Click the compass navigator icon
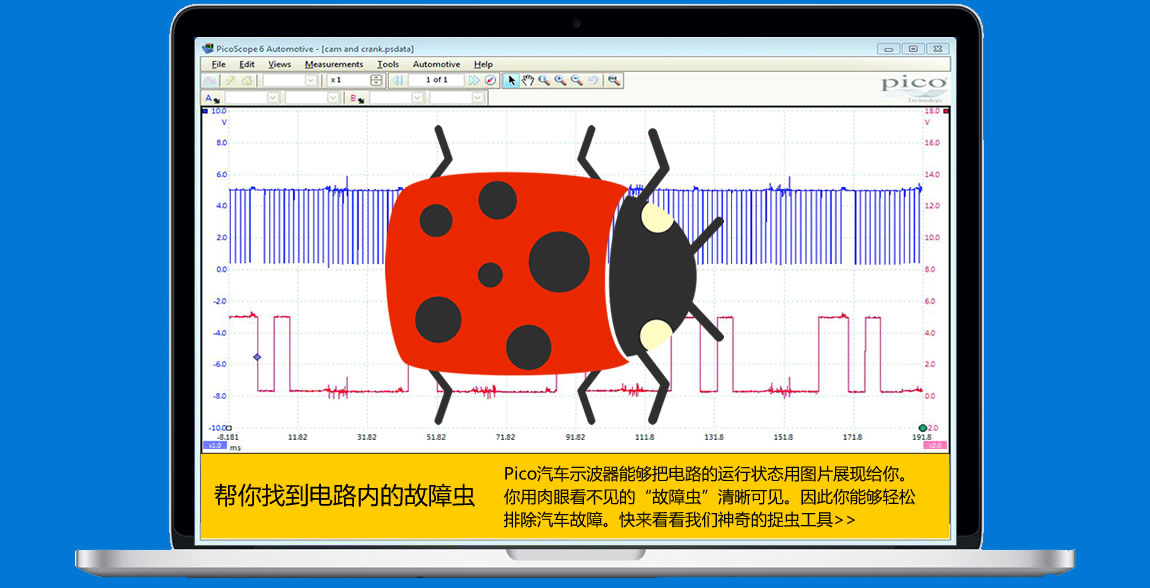The image size is (1150, 588). [x=490, y=80]
